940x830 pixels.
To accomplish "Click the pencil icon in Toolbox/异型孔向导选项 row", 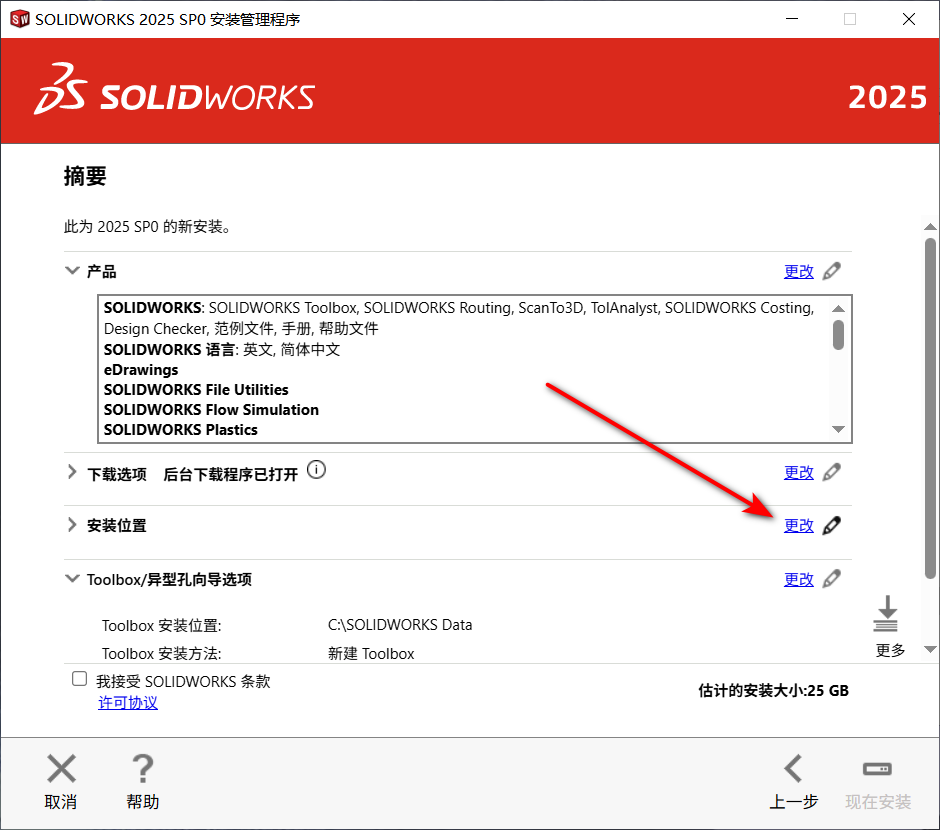I will pyautogui.click(x=831, y=579).
